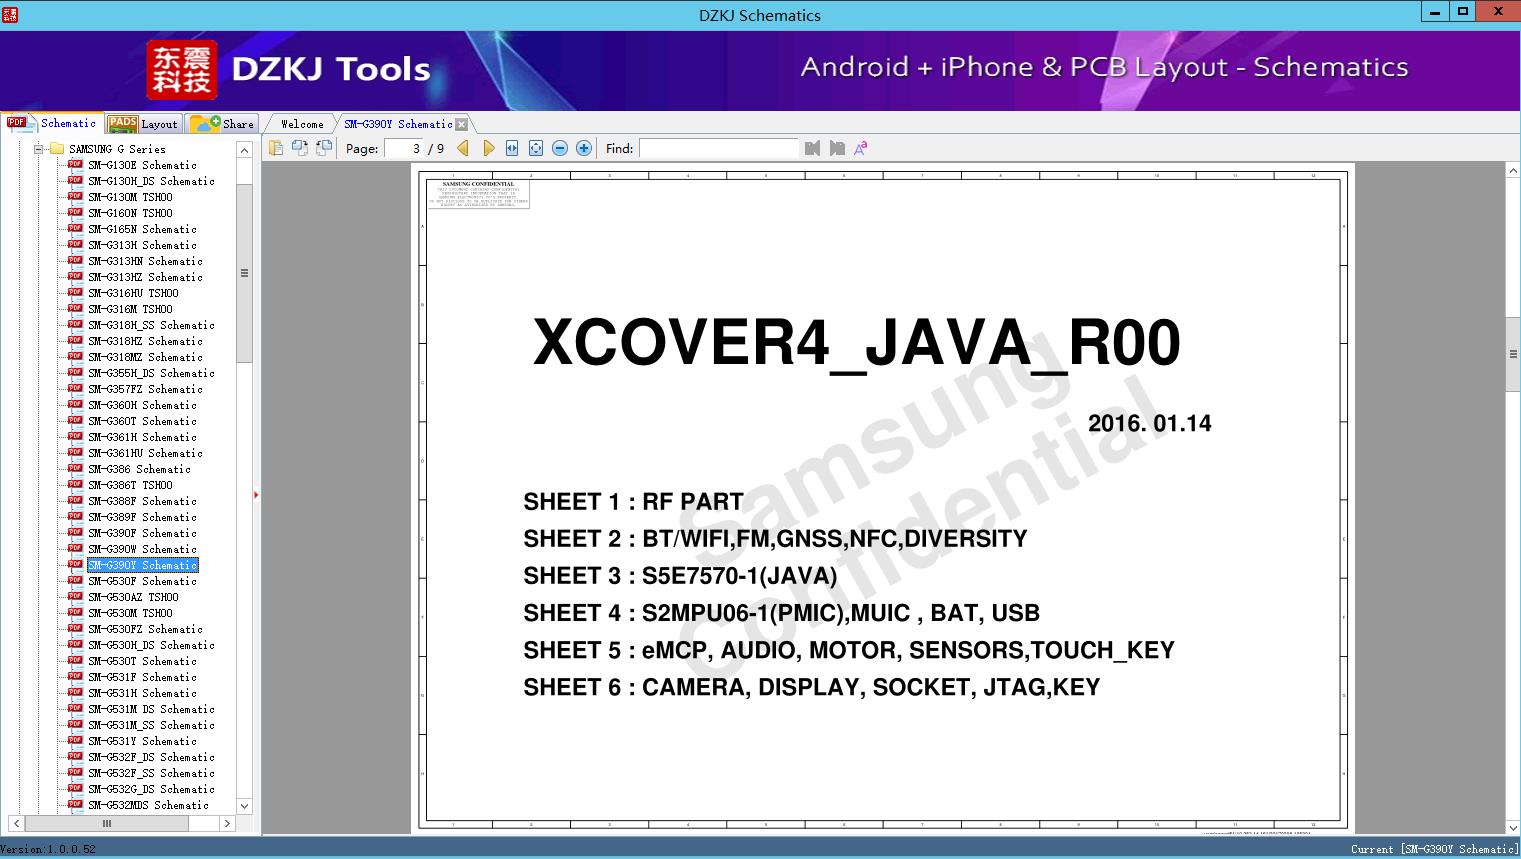The width and height of the screenshot is (1521, 859).
Task: Open SM-G316HU TSHOO entry
Action: click(x=133, y=293)
